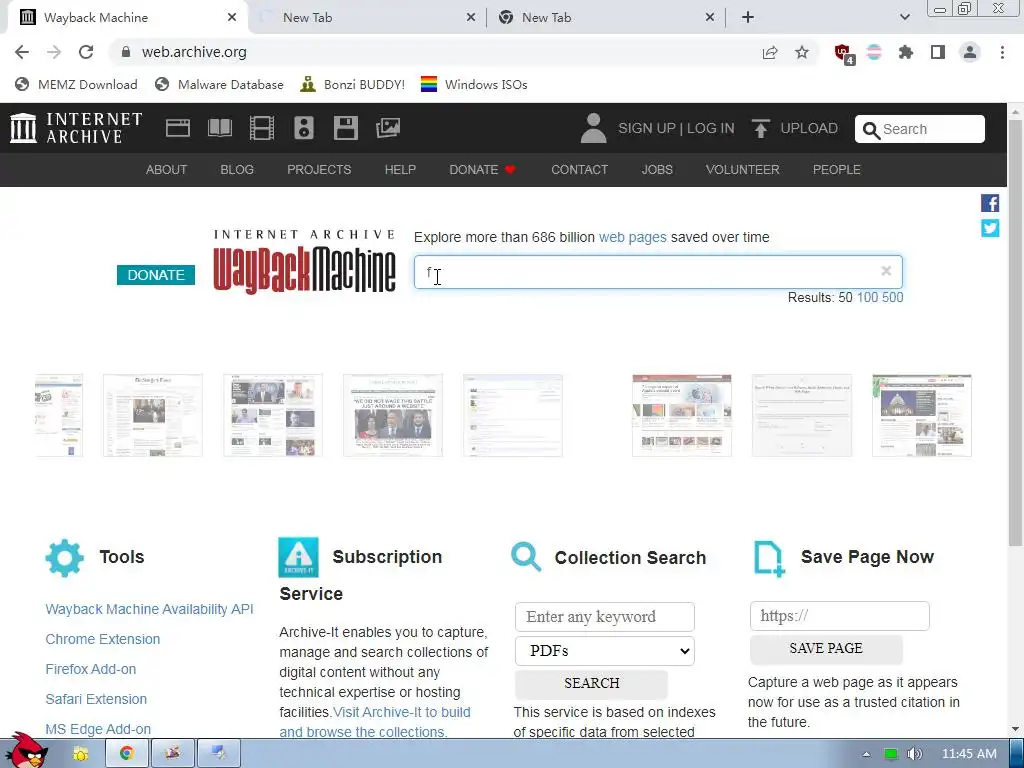Screen dimensions: 1024x768
Task: Share on Twitter icon
Action: point(990,228)
